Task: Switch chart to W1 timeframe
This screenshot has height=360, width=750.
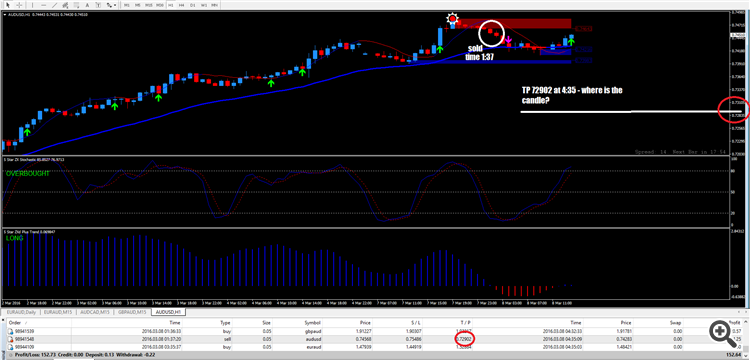Action: click(204, 5)
